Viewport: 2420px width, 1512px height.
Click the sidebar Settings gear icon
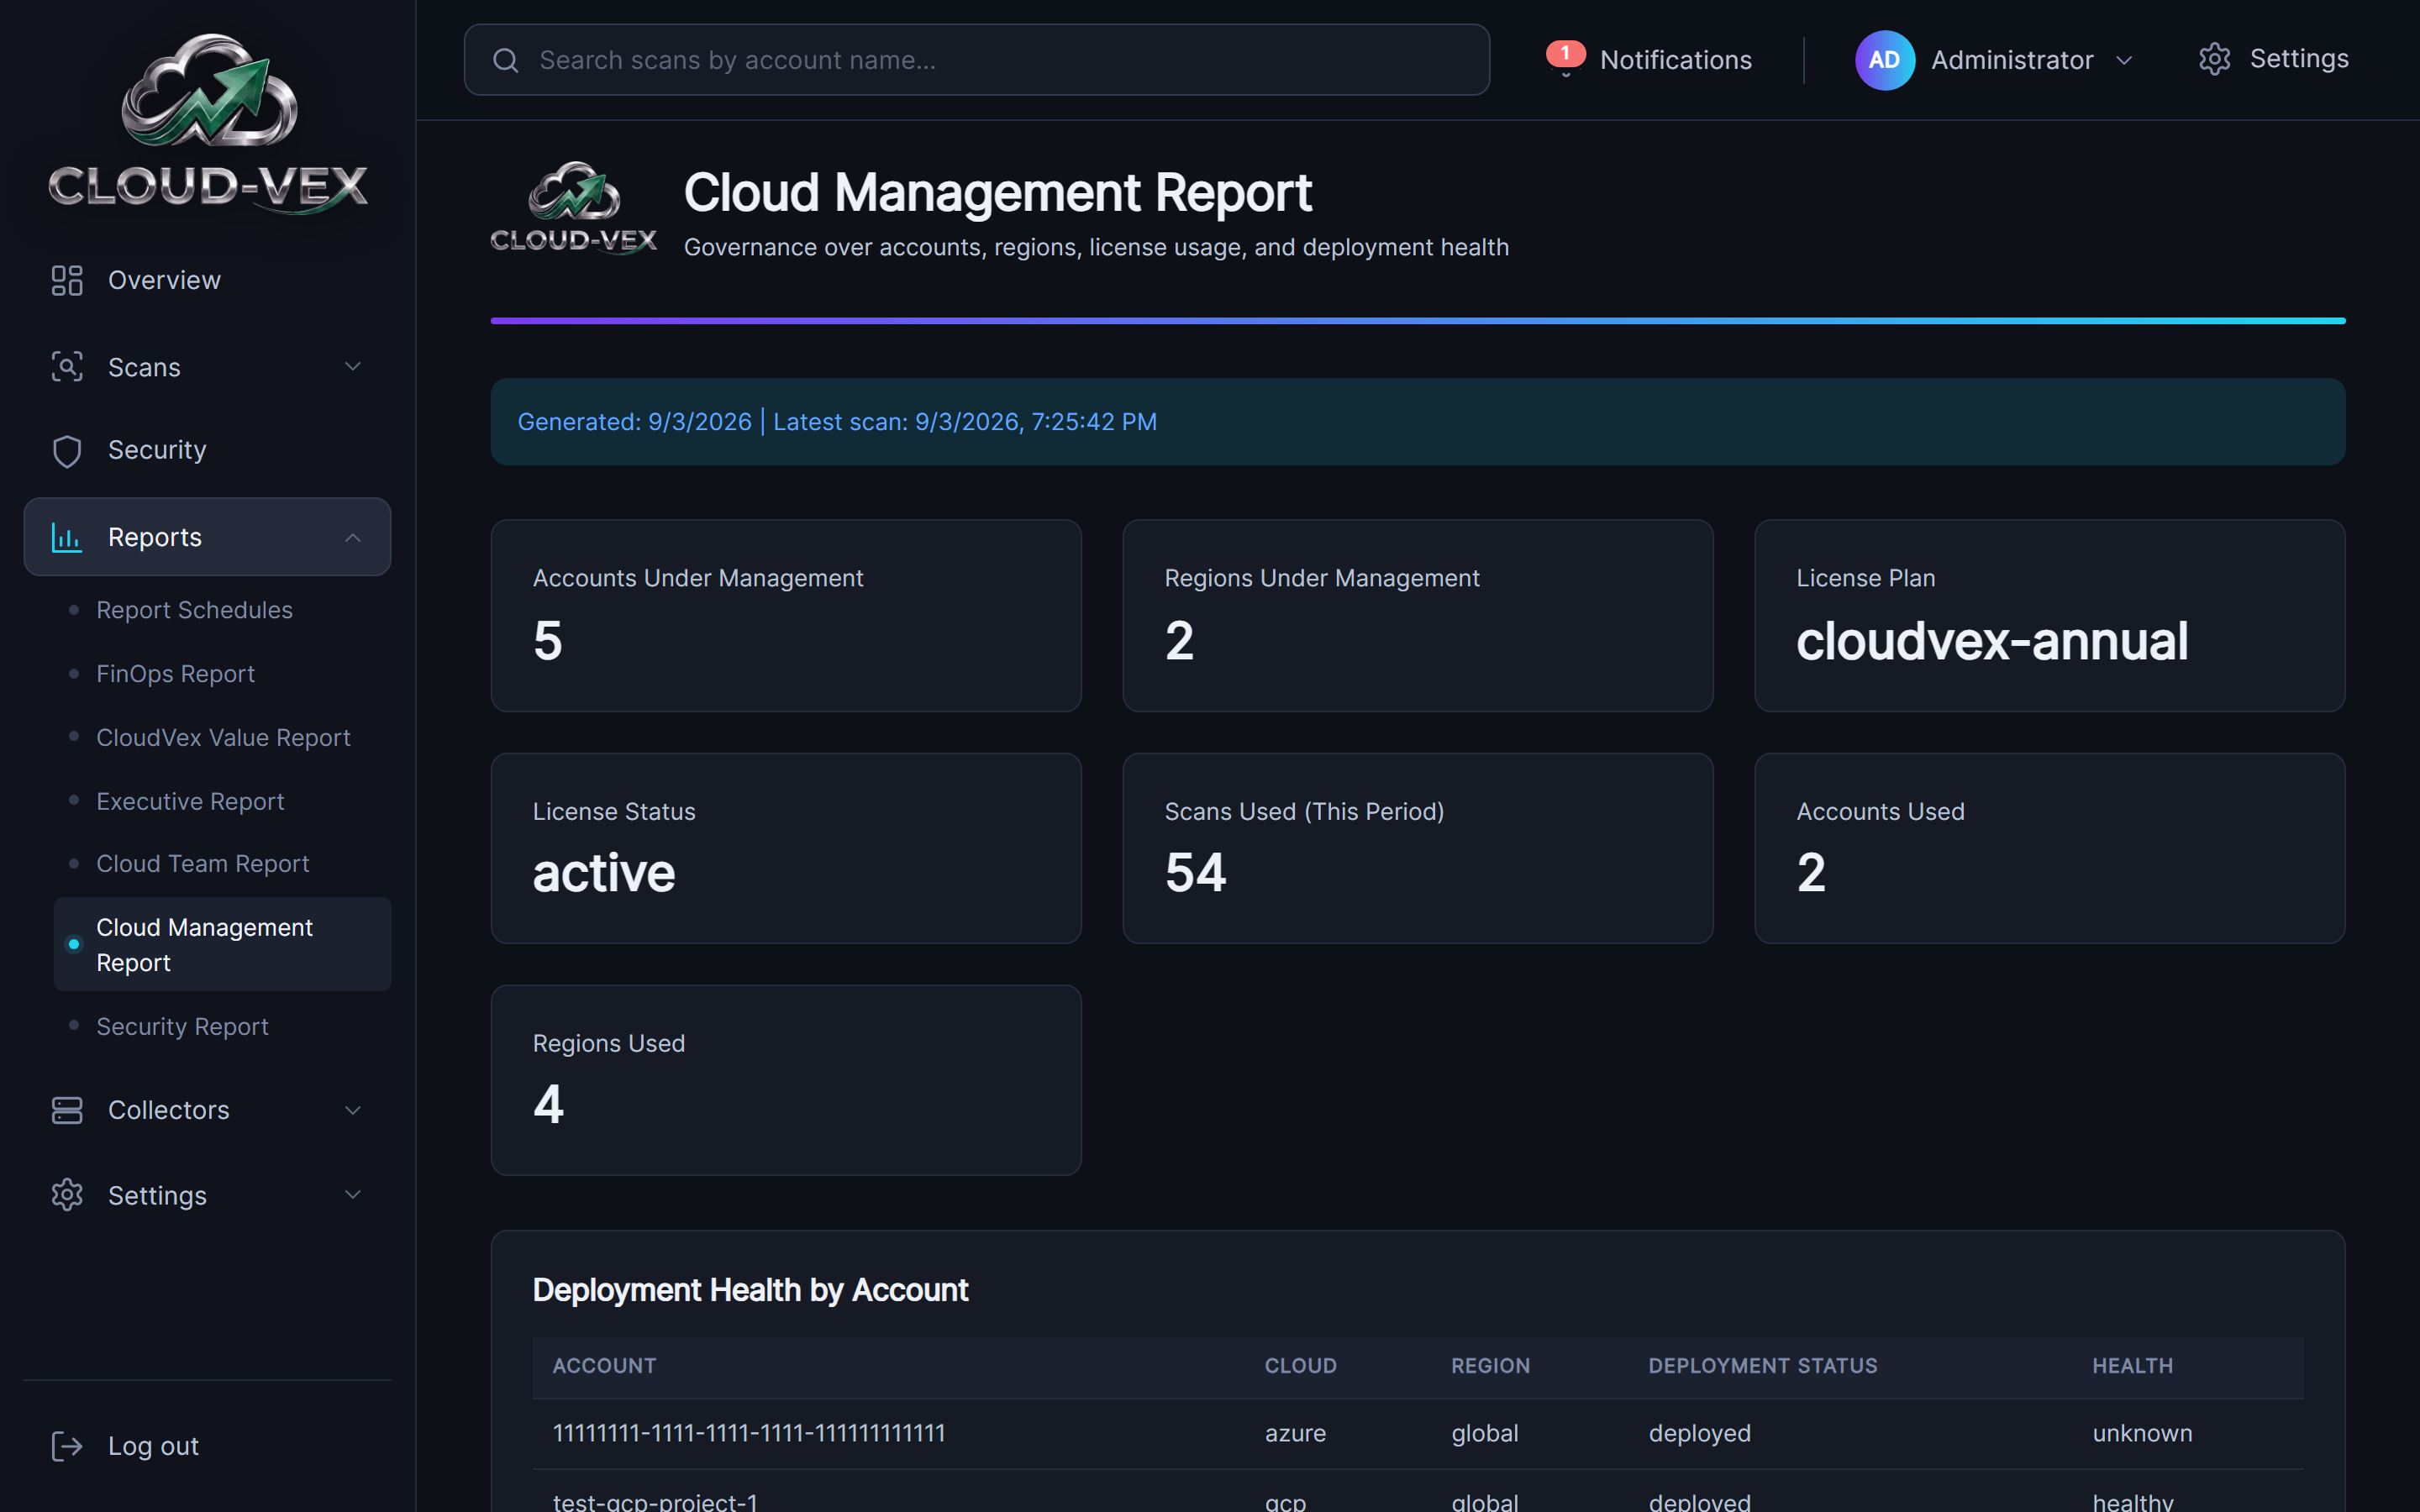[x=67, y=1195]
